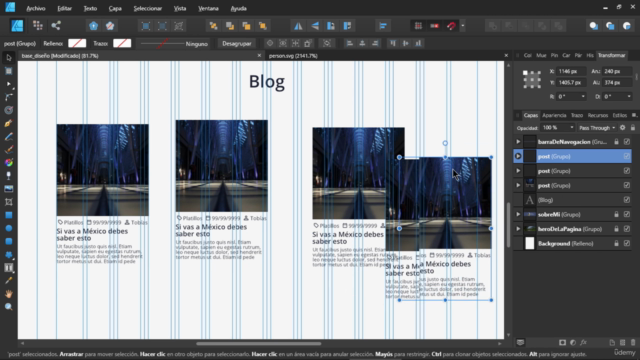Viewport: 640px width, 360px height.
Task: Select the Pen tool
Action: tap(9, 123)
